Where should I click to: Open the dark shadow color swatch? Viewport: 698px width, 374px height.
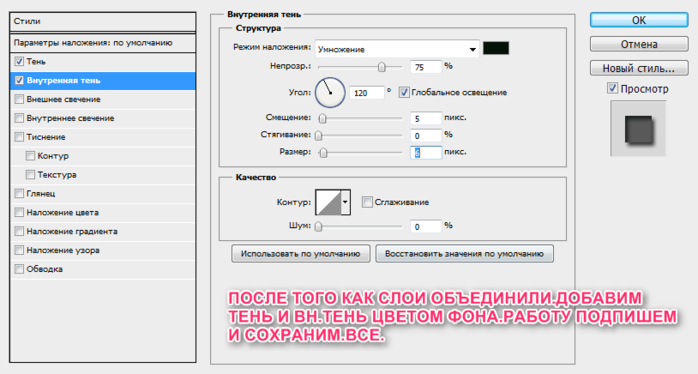click(x=496, y=48)
